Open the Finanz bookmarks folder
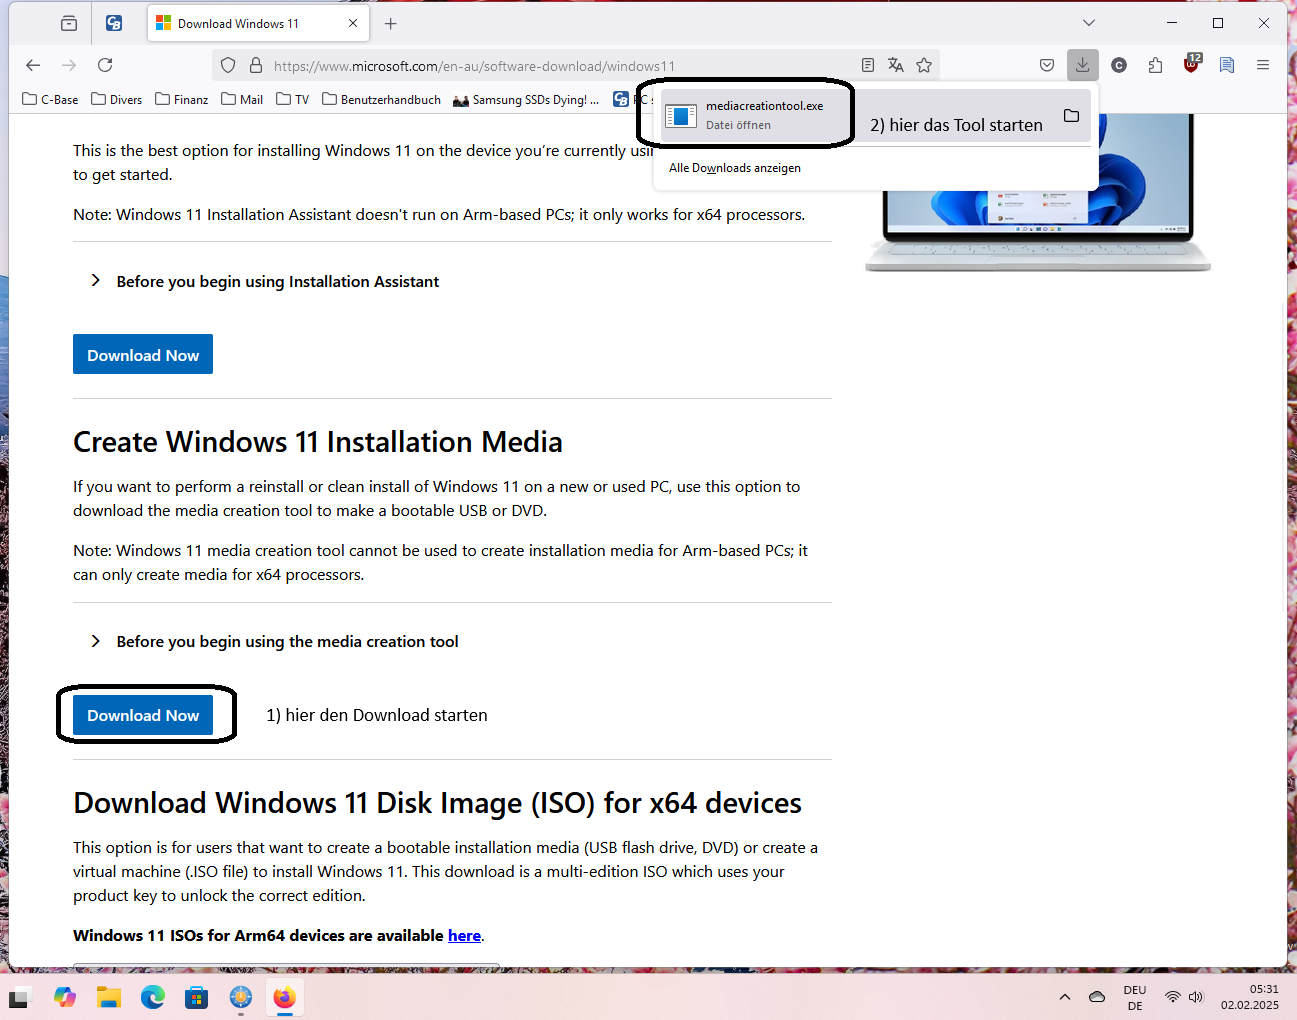This screenshot has height=1020, width=1297. pos(182,99)
